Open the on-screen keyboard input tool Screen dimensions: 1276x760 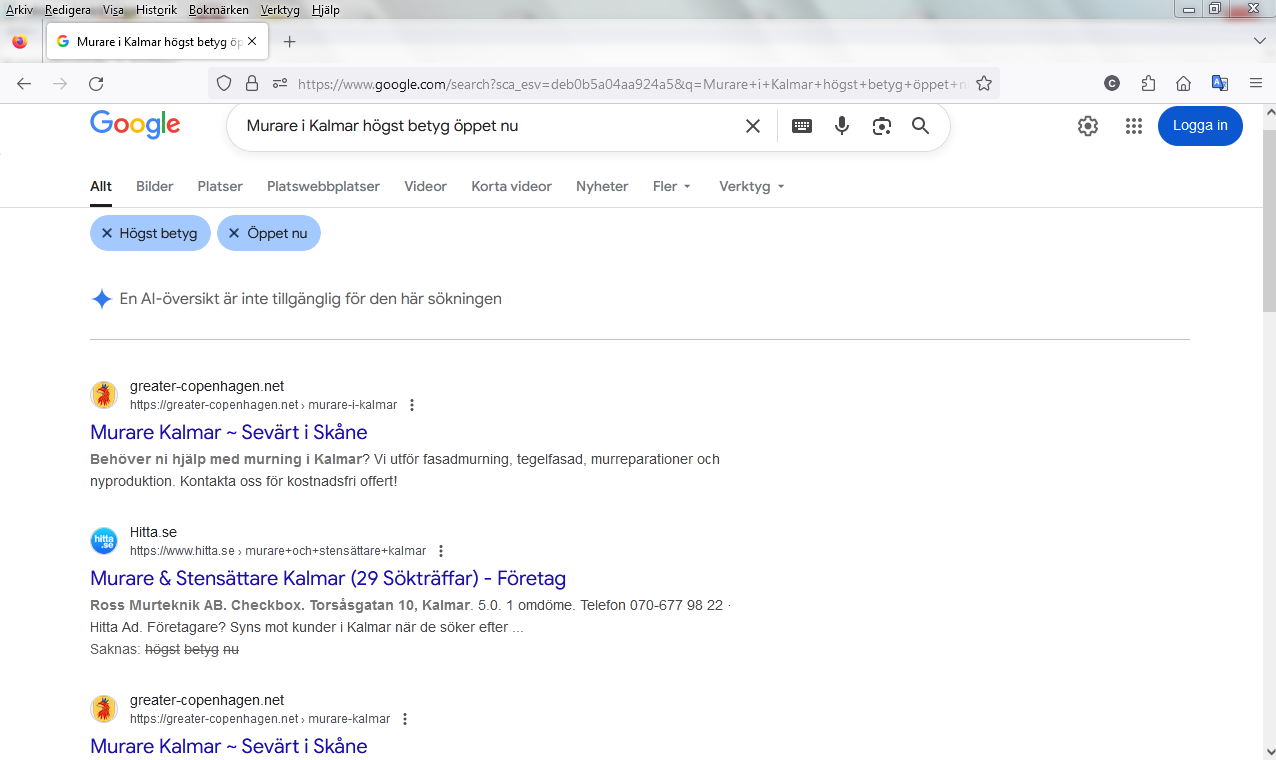click(x=802, y=126)
